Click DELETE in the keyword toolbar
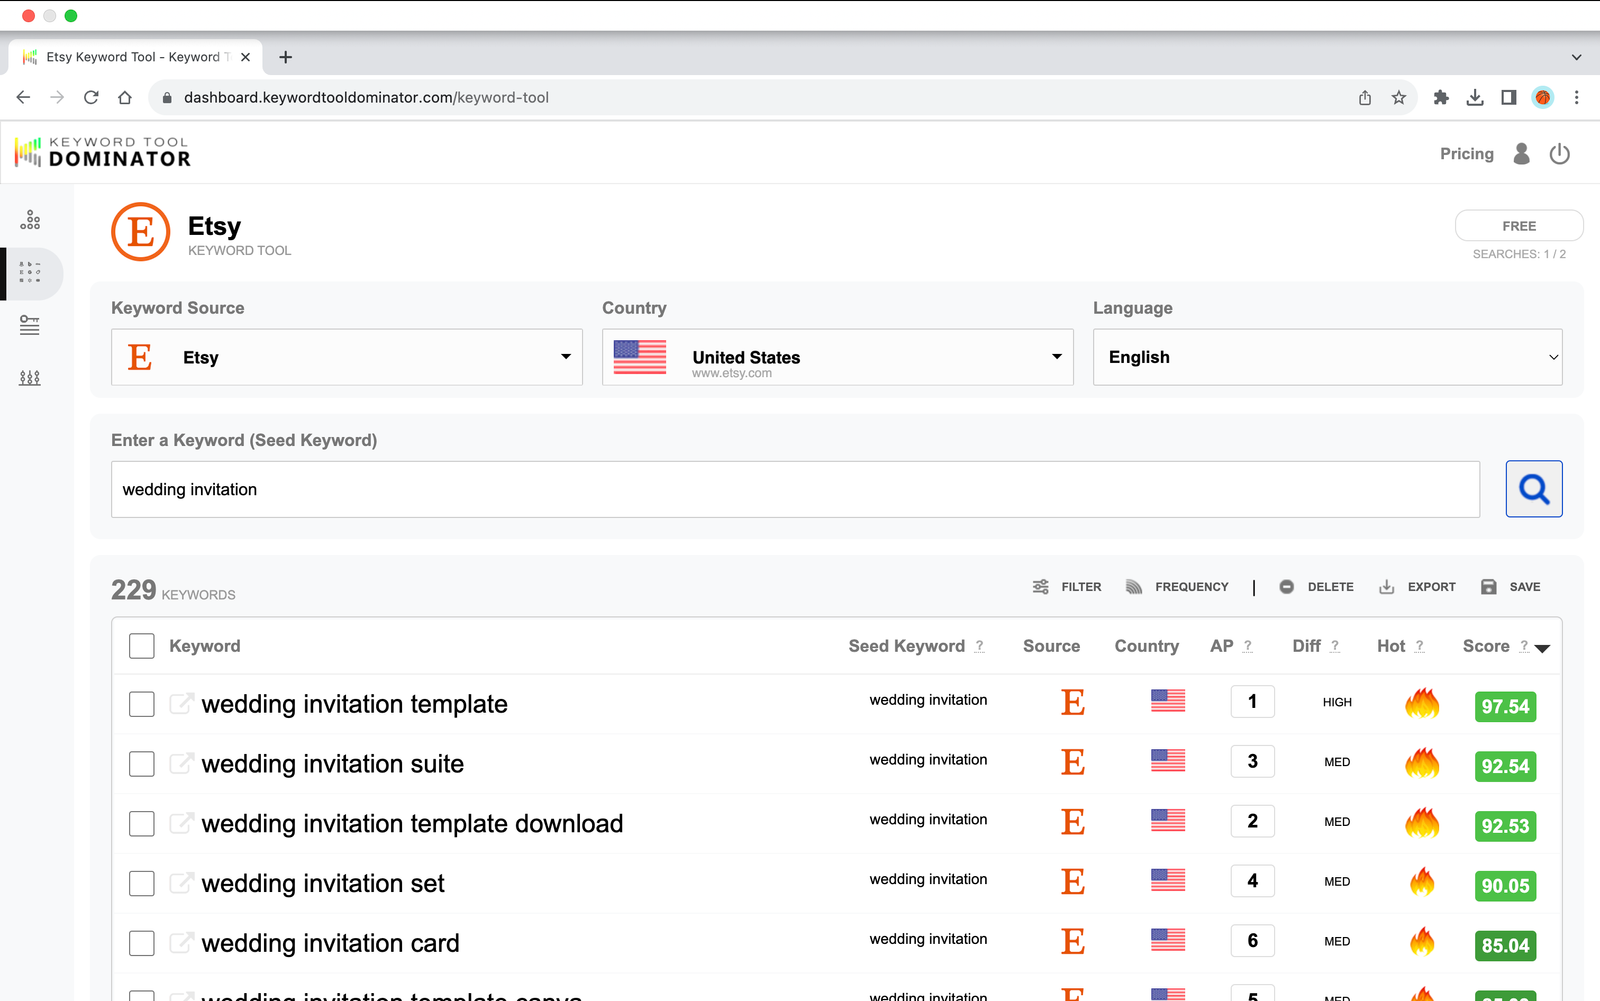 point(1317,587)
